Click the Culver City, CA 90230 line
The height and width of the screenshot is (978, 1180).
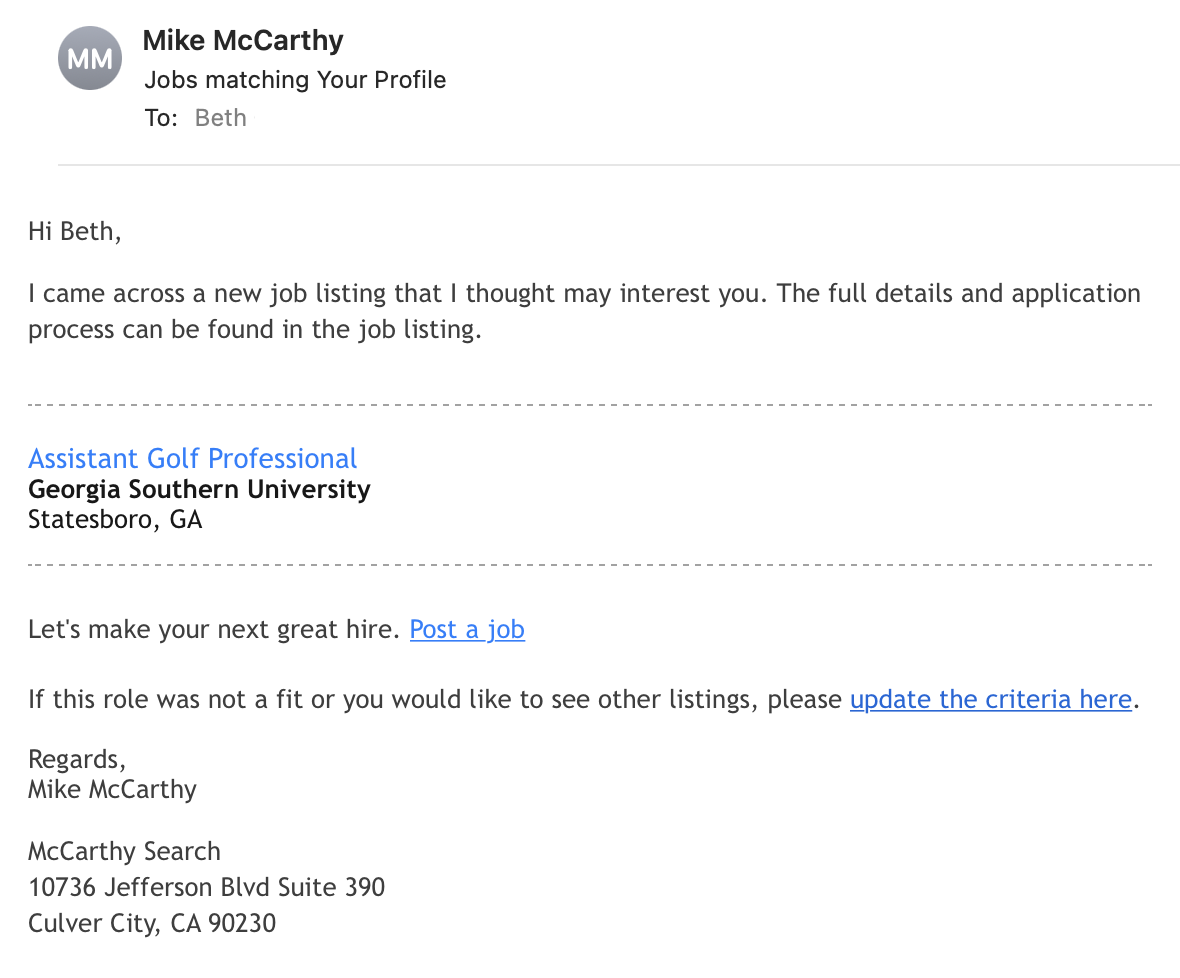pyautogui.click(x=152, y=923)
